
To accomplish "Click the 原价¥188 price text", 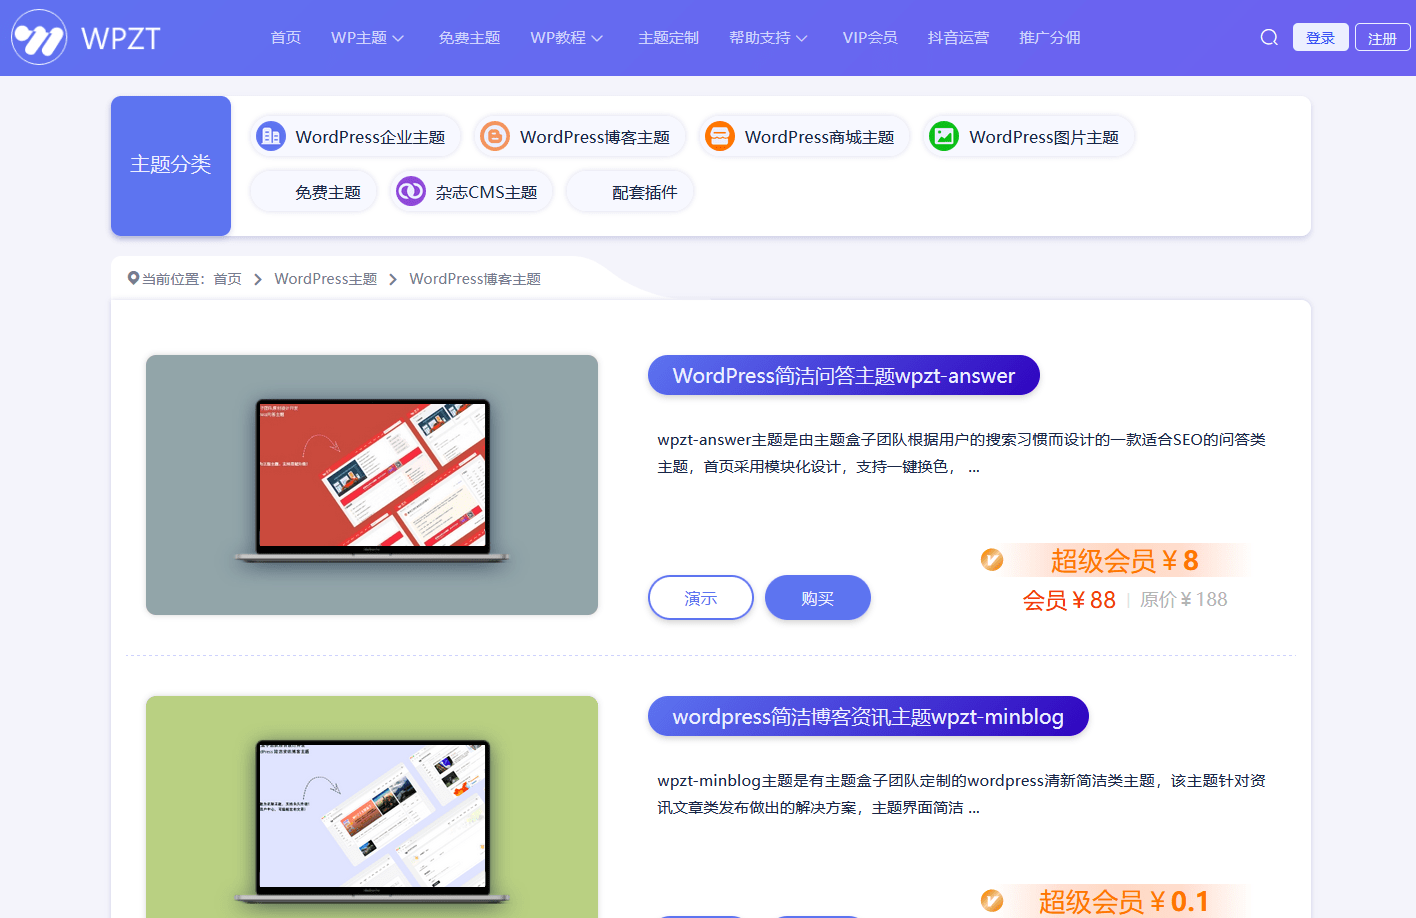I will pos(1184,600).
